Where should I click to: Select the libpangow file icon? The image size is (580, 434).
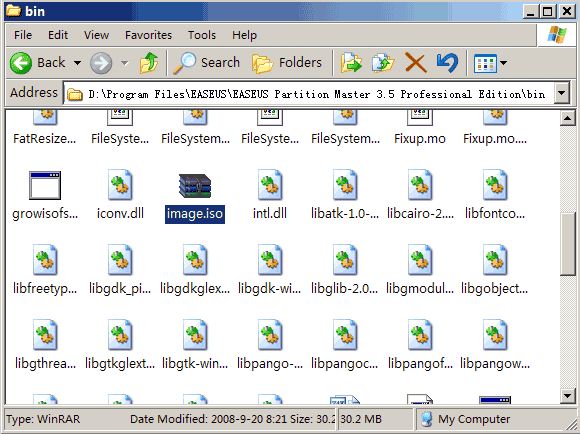(x=495, y=335)
